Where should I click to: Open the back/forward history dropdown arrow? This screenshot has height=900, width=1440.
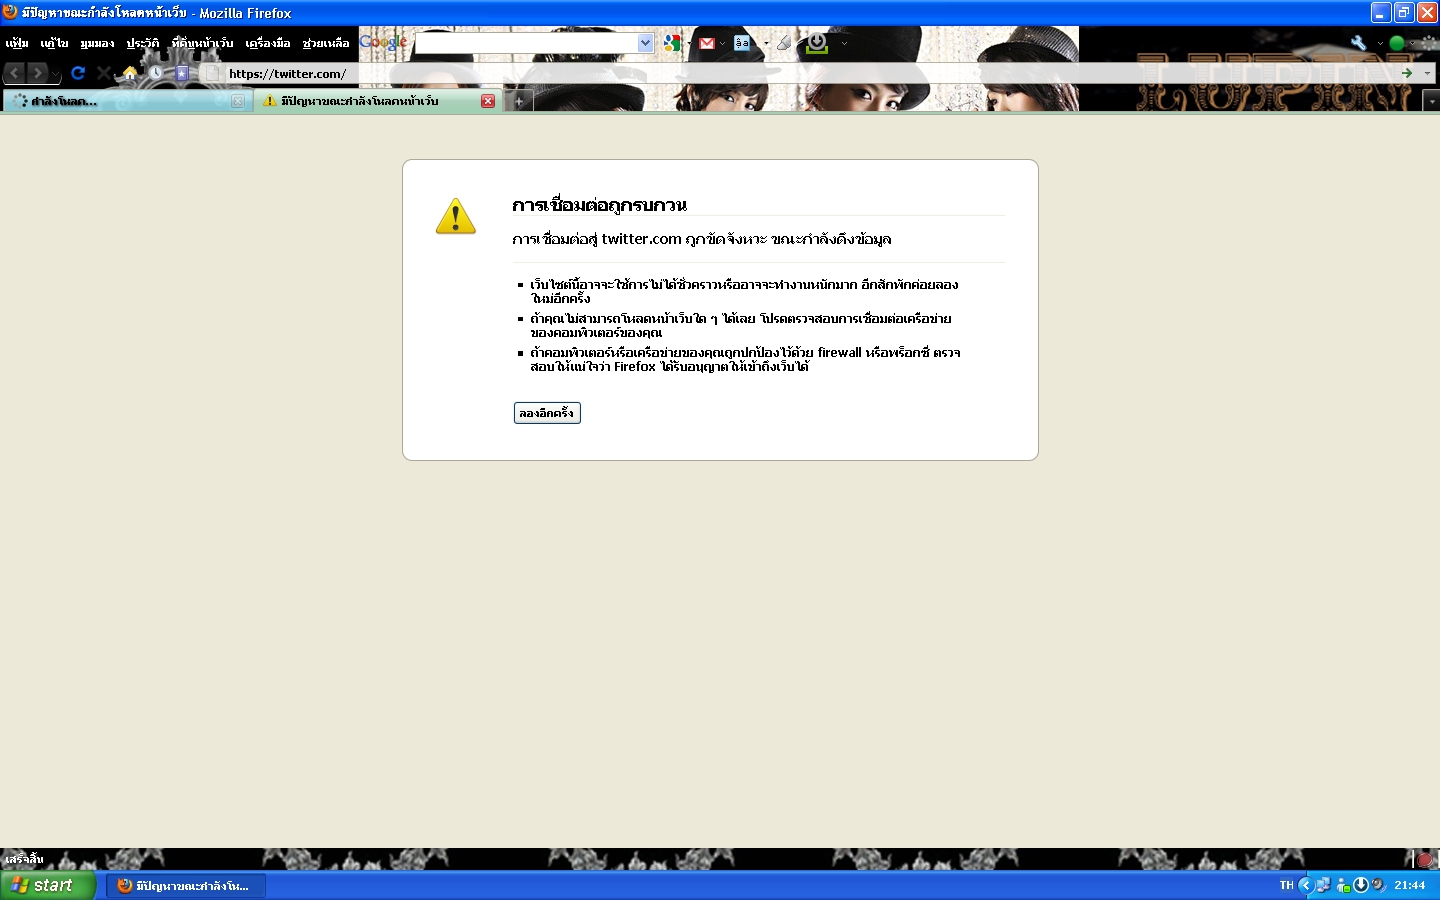tap(55, 75)
